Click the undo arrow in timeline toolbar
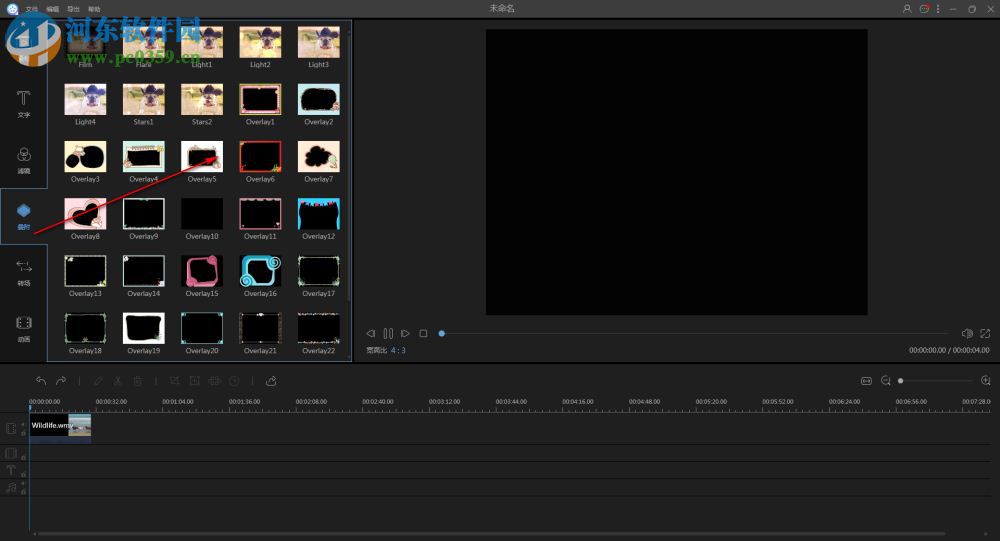1000x541 pixels. pos(41,381)
